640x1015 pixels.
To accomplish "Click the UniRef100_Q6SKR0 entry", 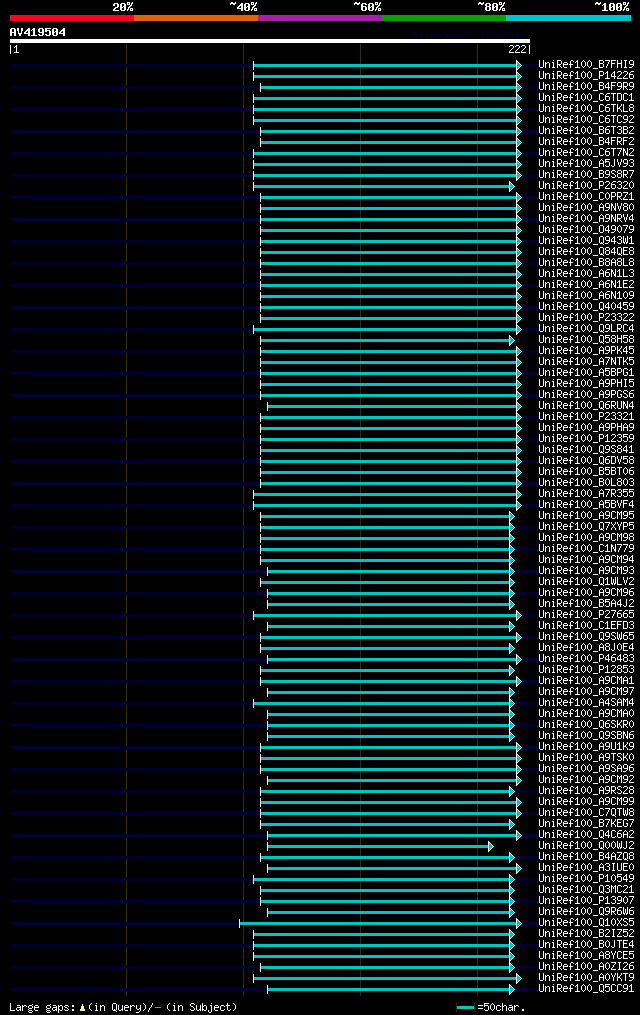I will [586, 725].
